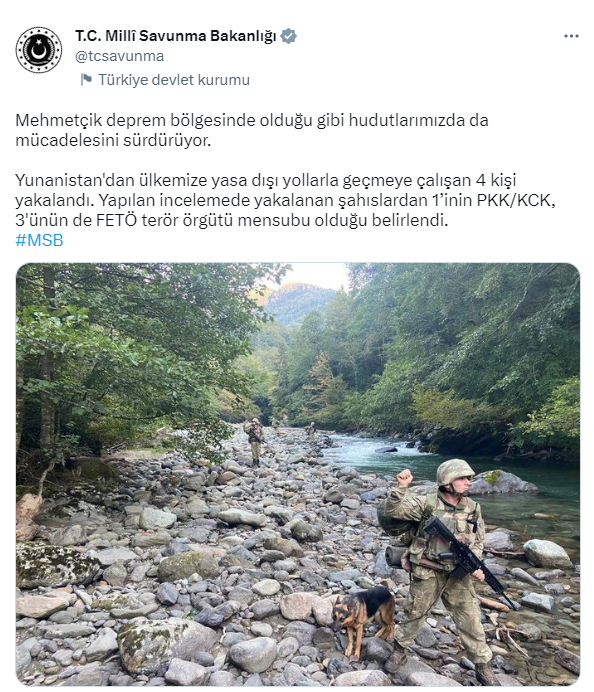Click the distant soldier walking on rocks

coord(255,442)
